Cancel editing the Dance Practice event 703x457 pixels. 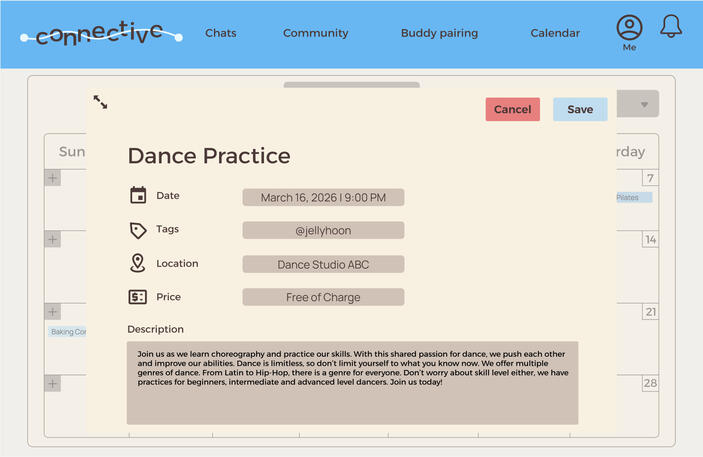512,109
